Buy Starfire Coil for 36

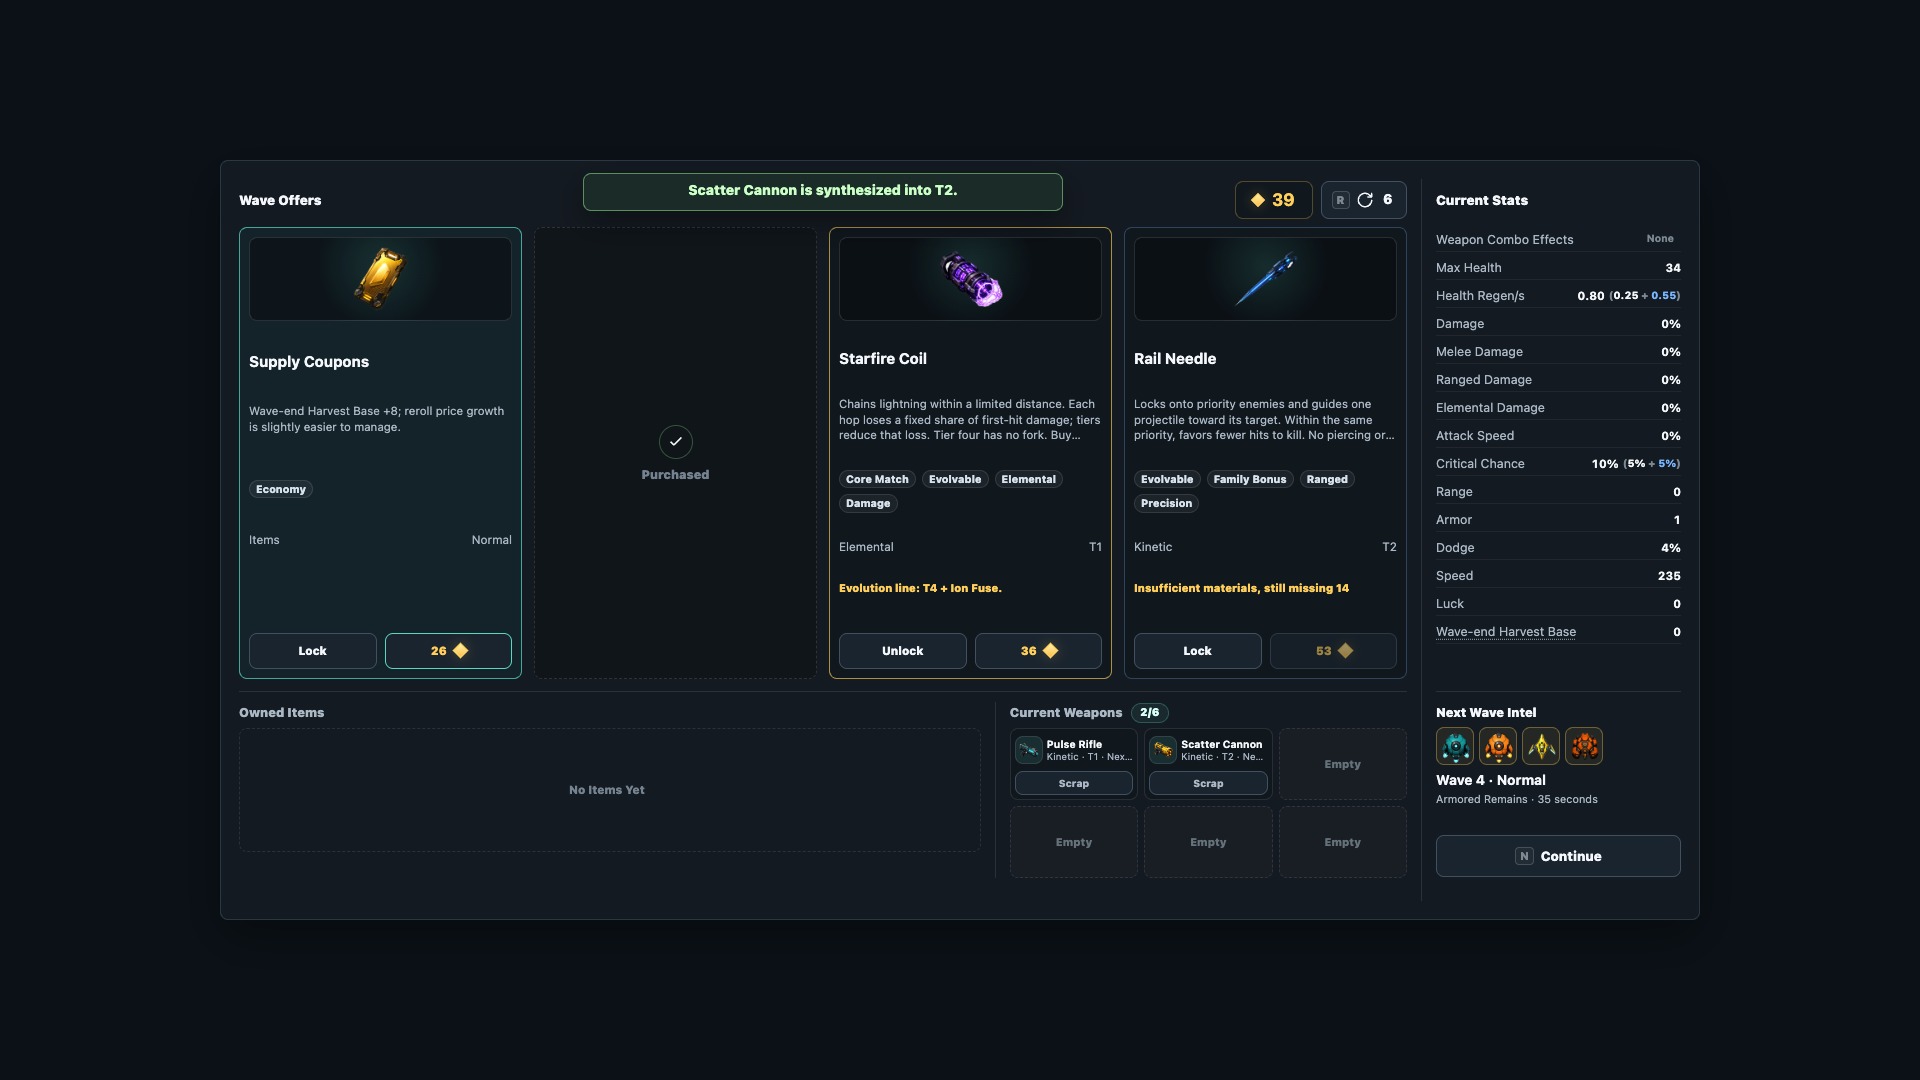[x=1038, y=651]
